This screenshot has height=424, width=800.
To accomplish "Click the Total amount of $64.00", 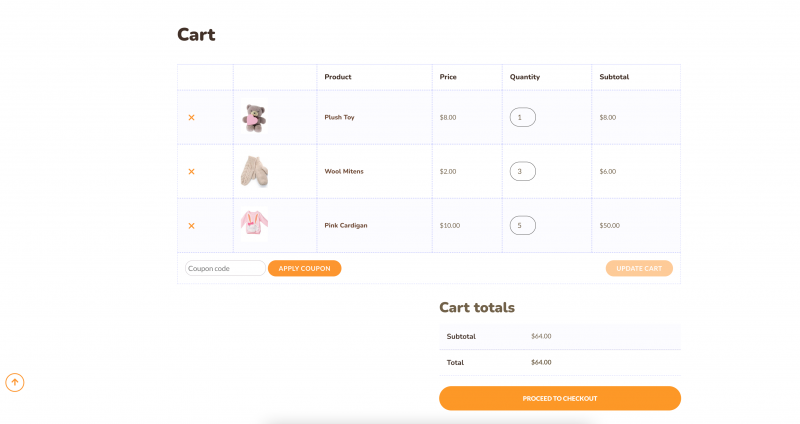I will coord(541,362).
